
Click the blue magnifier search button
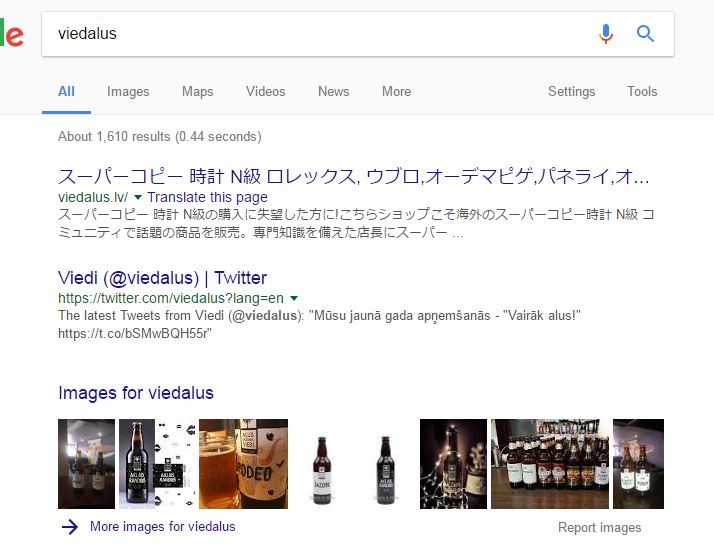[645, 34]
